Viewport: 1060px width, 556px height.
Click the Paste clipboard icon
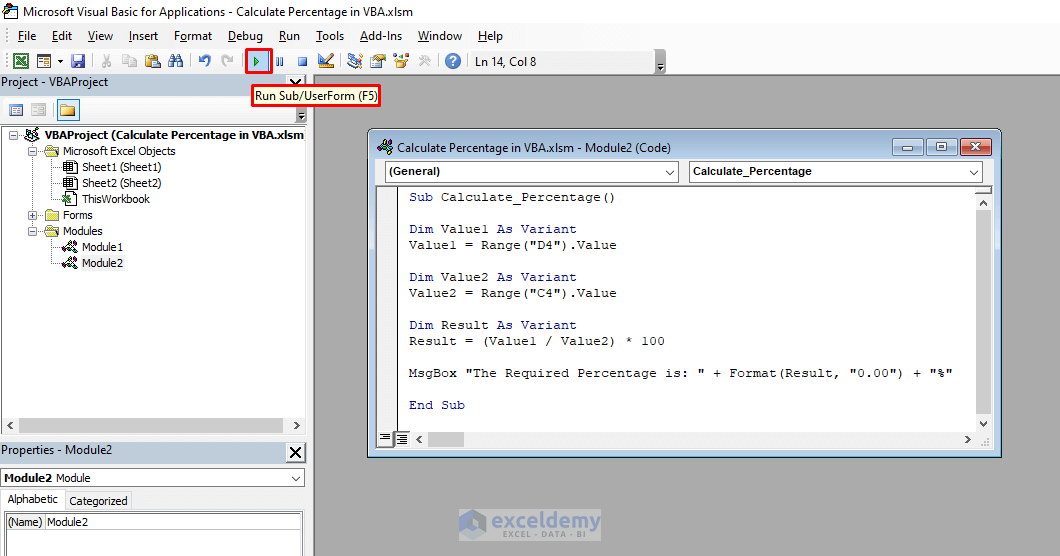point(153,62)
